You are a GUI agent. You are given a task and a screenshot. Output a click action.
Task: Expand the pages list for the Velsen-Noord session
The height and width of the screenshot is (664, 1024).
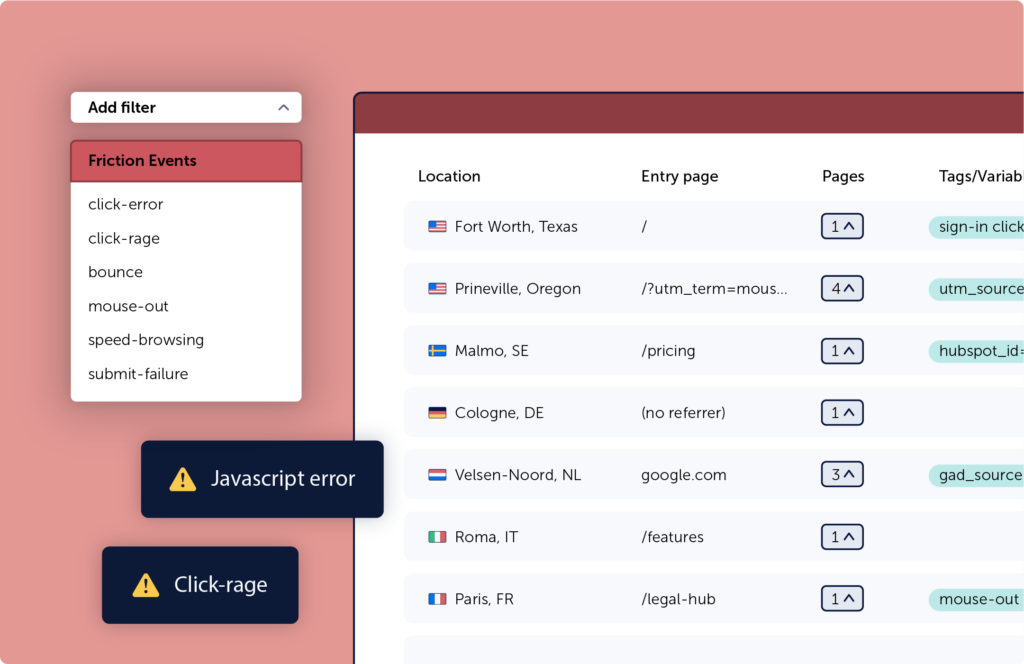click(842, 474)
